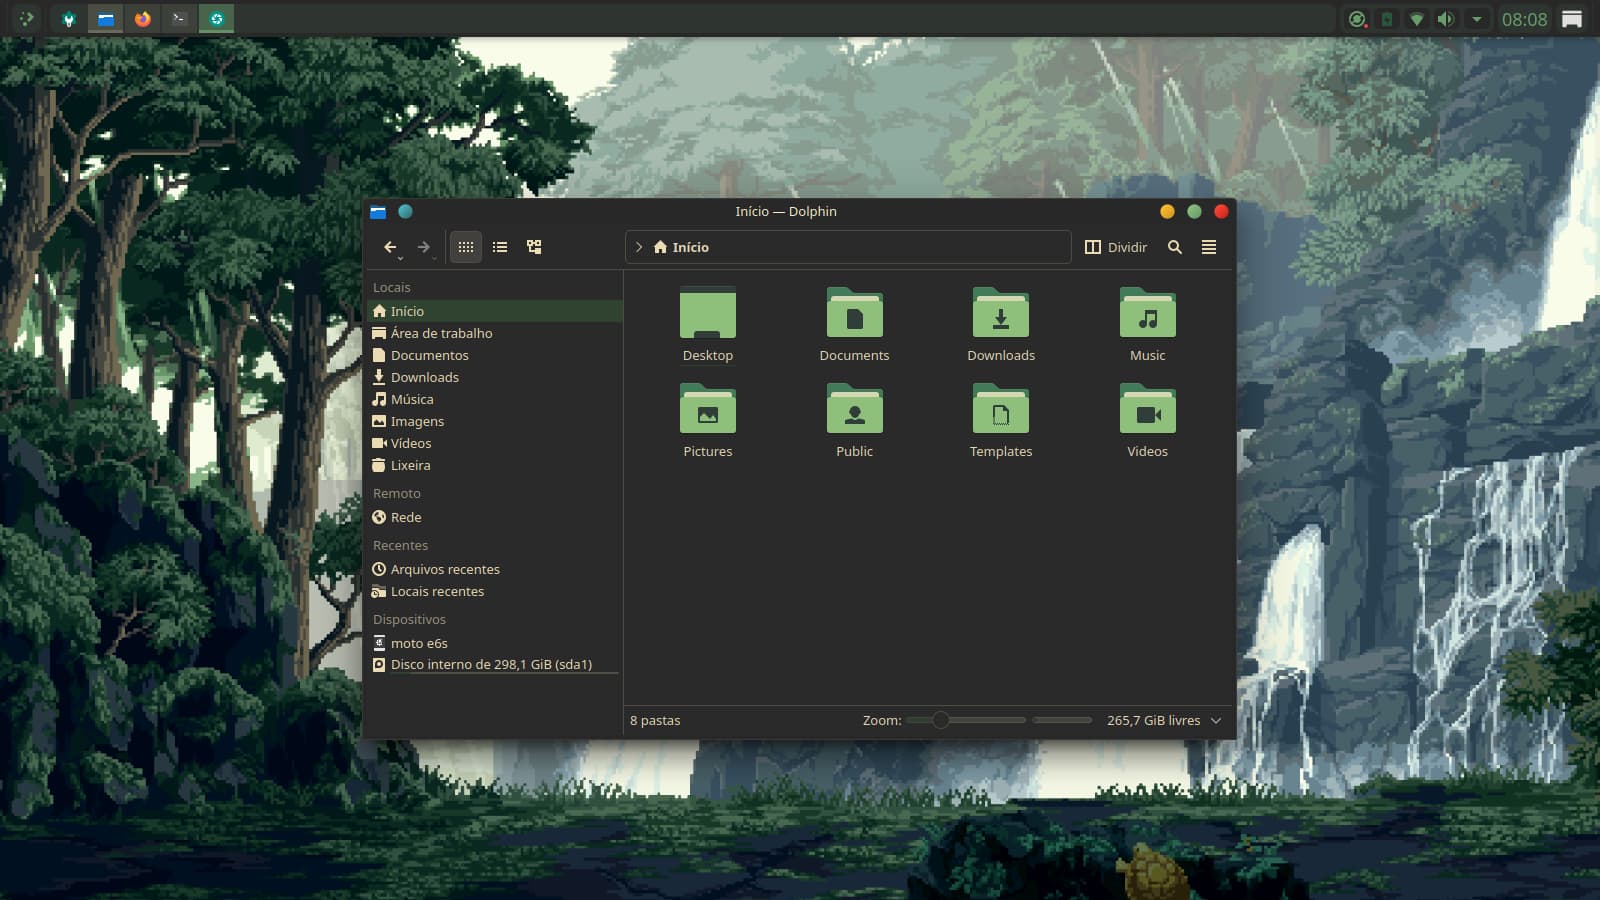
Task: Expand the free space dropdown arrow
Action: click(x=1216, y=720)
